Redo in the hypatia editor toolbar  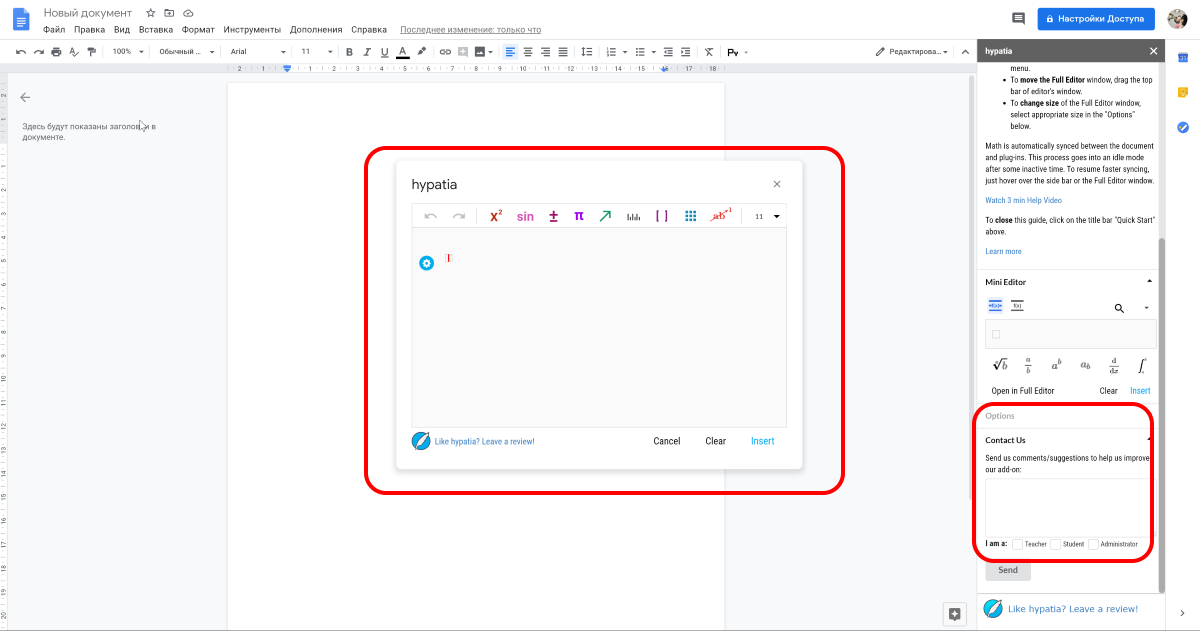pos(458,216)
